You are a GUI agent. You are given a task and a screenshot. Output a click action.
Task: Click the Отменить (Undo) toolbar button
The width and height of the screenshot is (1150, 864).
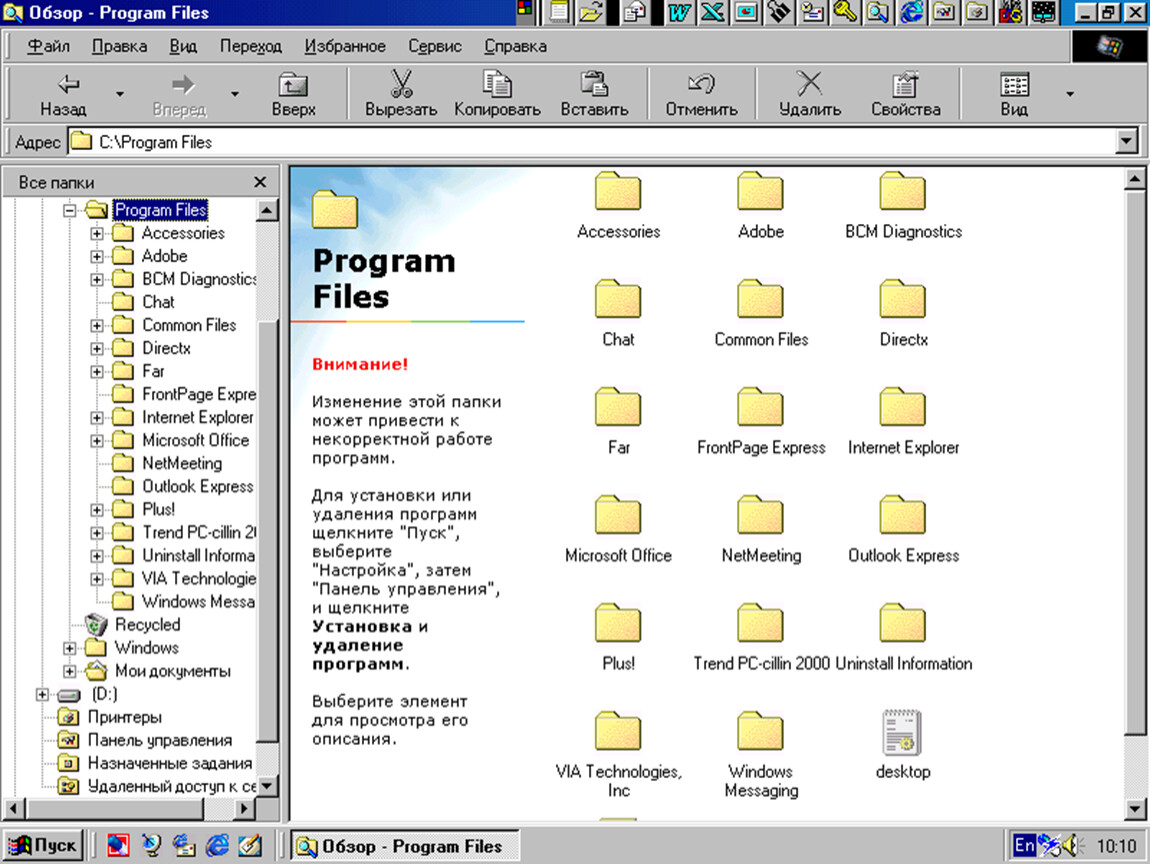(701, 95)
